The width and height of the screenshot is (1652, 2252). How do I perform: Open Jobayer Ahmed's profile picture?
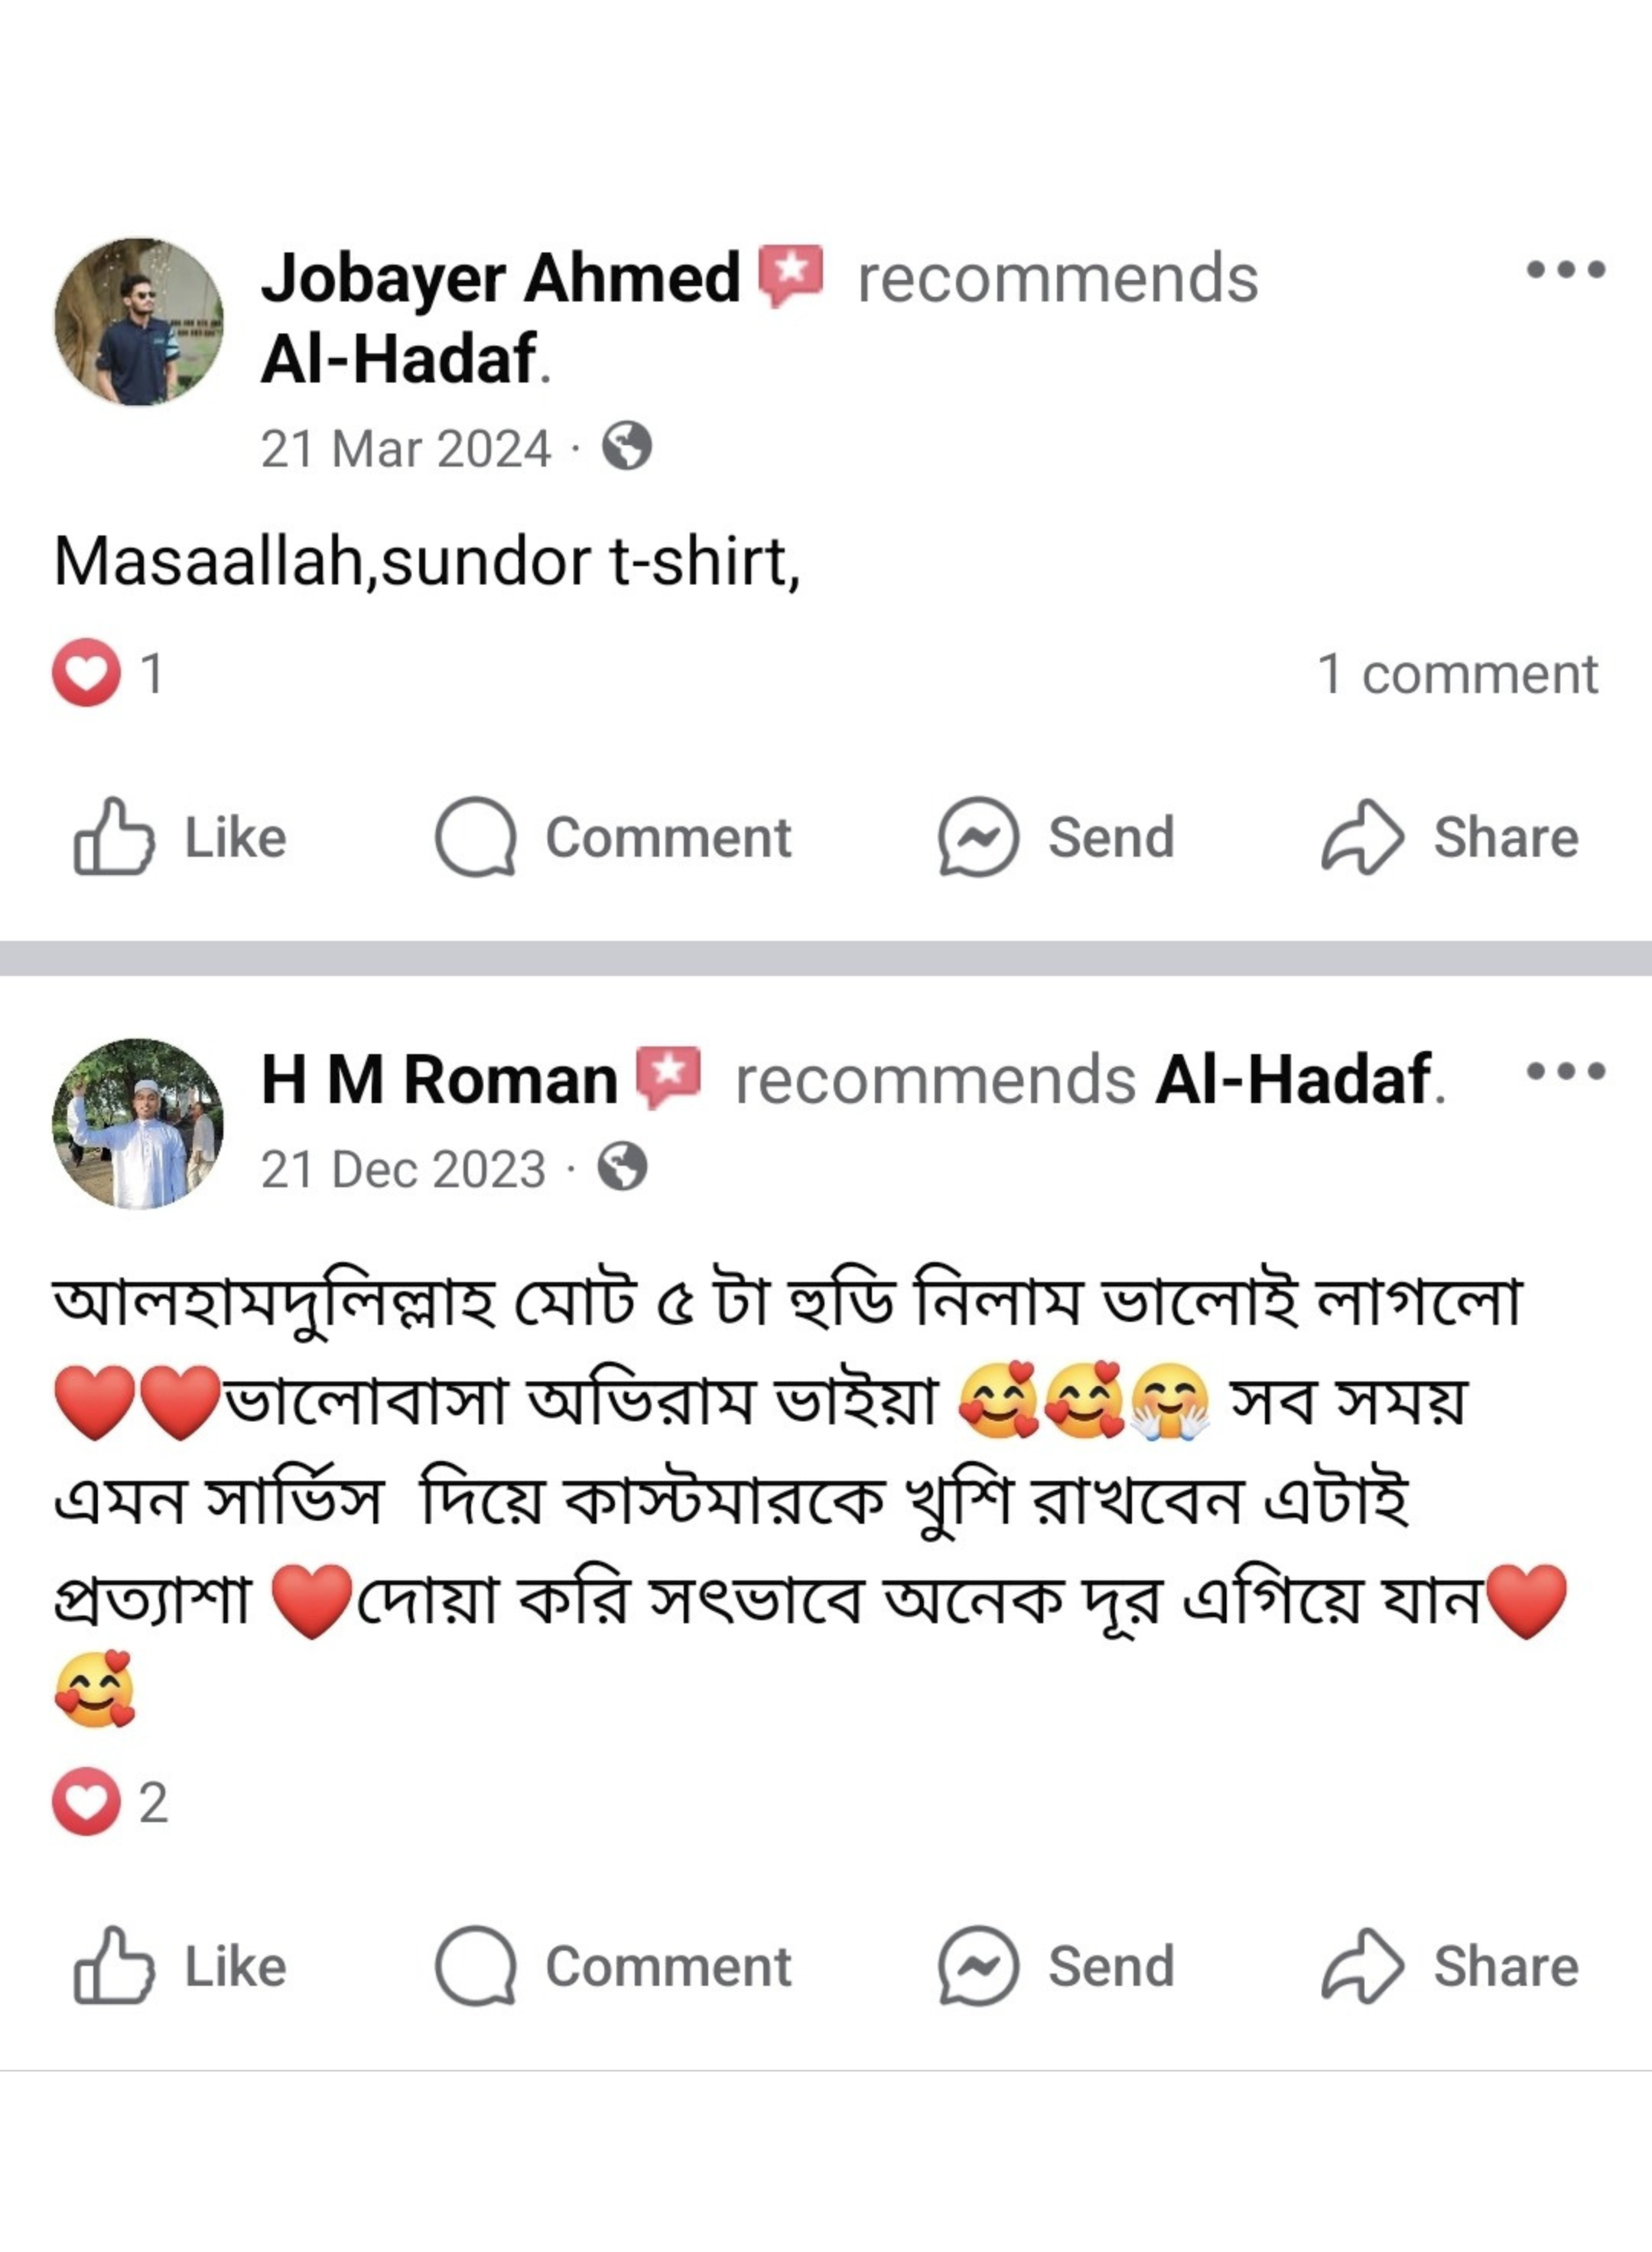[x=139, y=322]
